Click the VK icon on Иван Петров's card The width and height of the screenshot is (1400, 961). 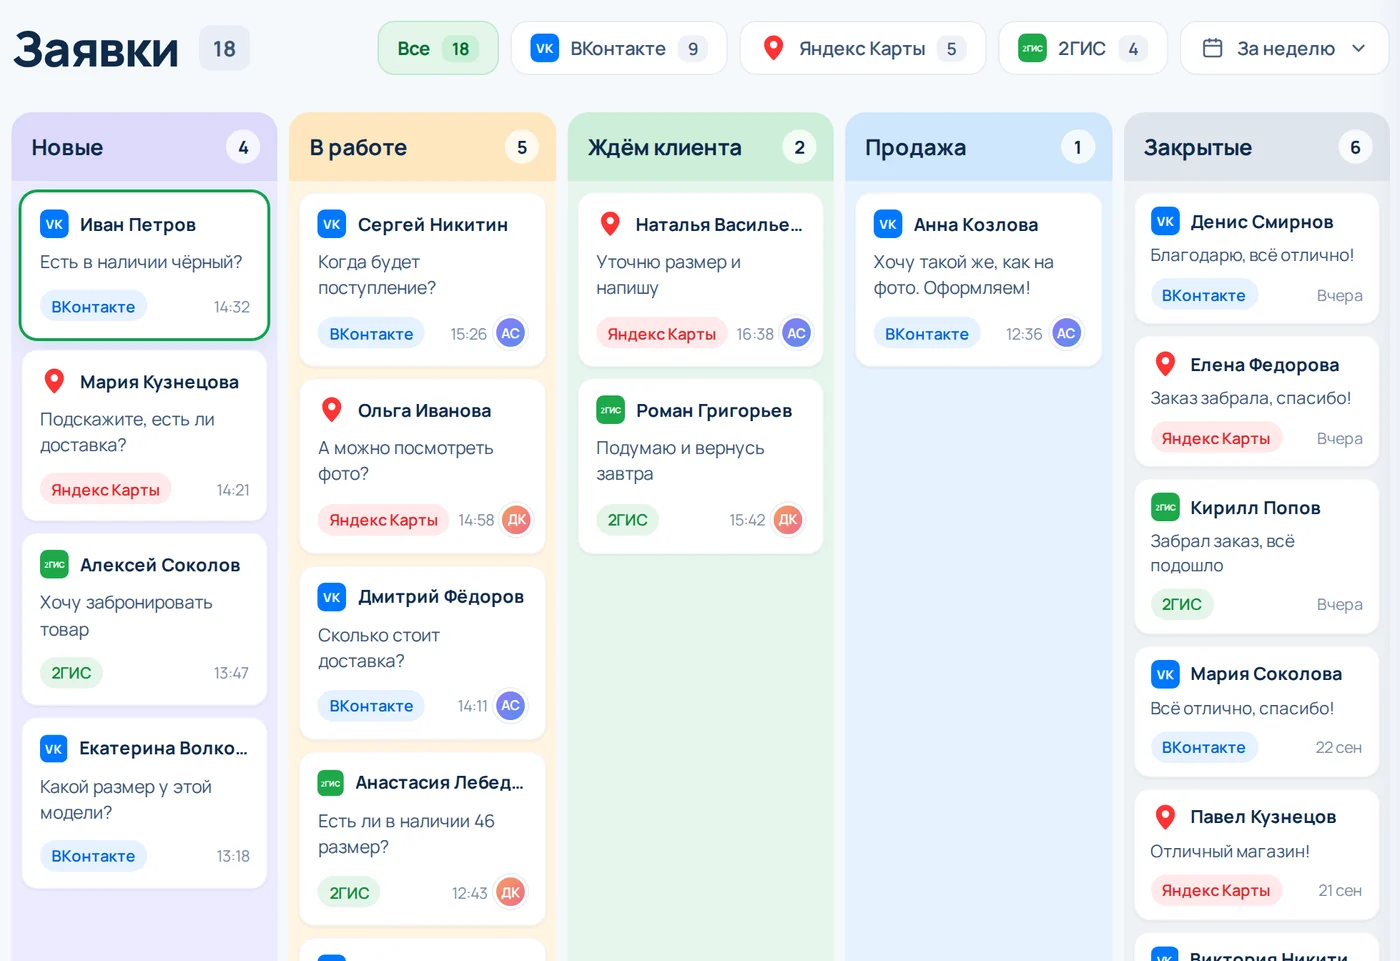click(x=54, y=224)
